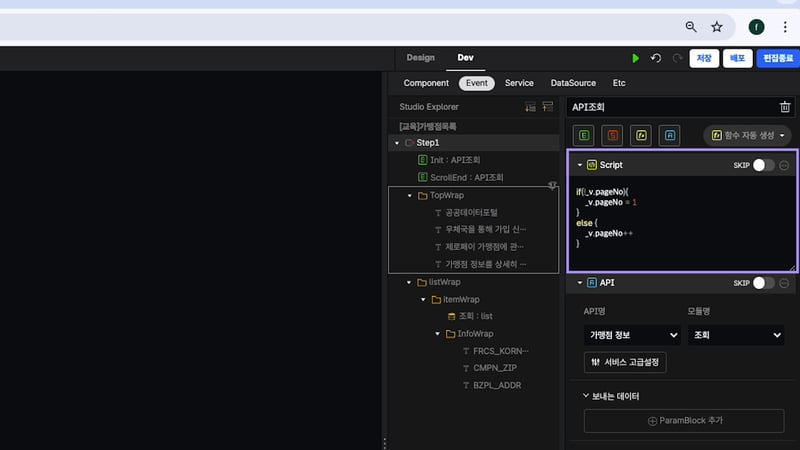Image resolution: width=800 pixels, height=450 pixels.
Task: Click the [교육]가맹점목록 project title
Action: 428,127
